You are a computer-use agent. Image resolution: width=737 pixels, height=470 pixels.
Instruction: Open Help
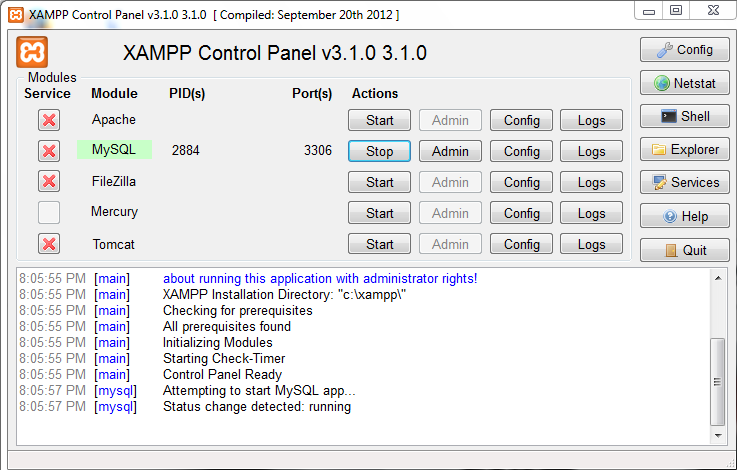pos(684,216)
